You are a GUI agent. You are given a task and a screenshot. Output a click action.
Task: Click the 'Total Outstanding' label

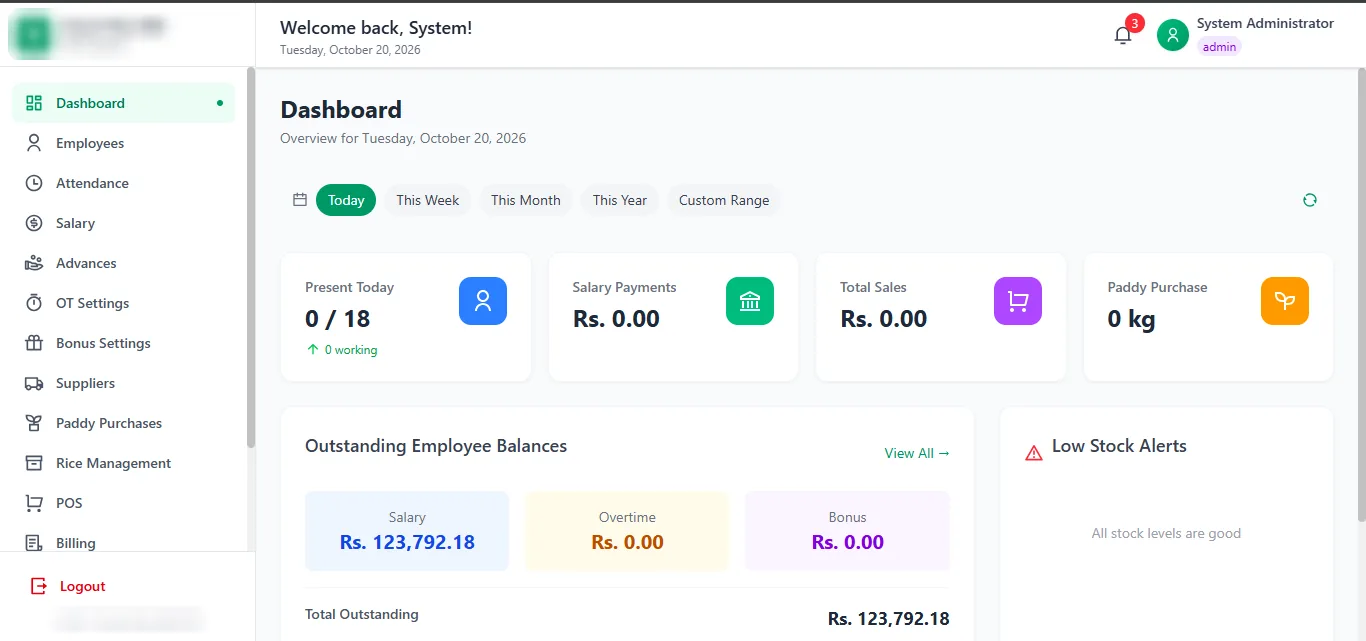tap(362, 614)
